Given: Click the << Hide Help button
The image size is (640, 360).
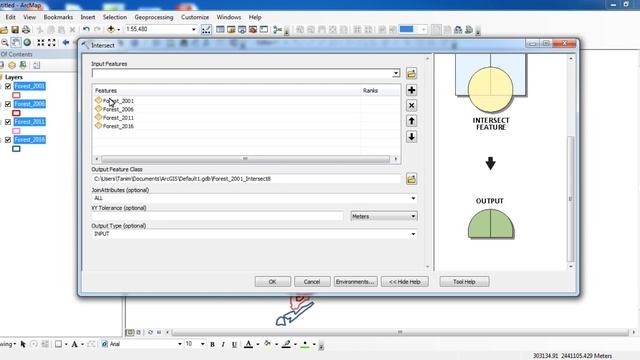Looking at the screenshot, I should click(x=404, y=282).
